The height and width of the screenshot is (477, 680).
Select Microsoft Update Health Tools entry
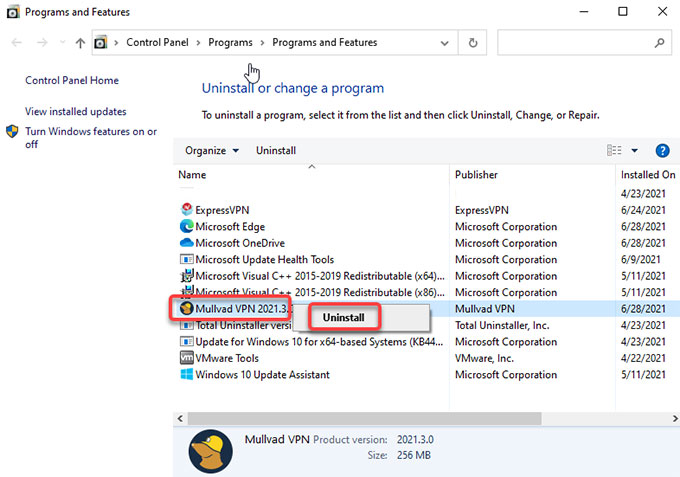click(x=265, y=259)
